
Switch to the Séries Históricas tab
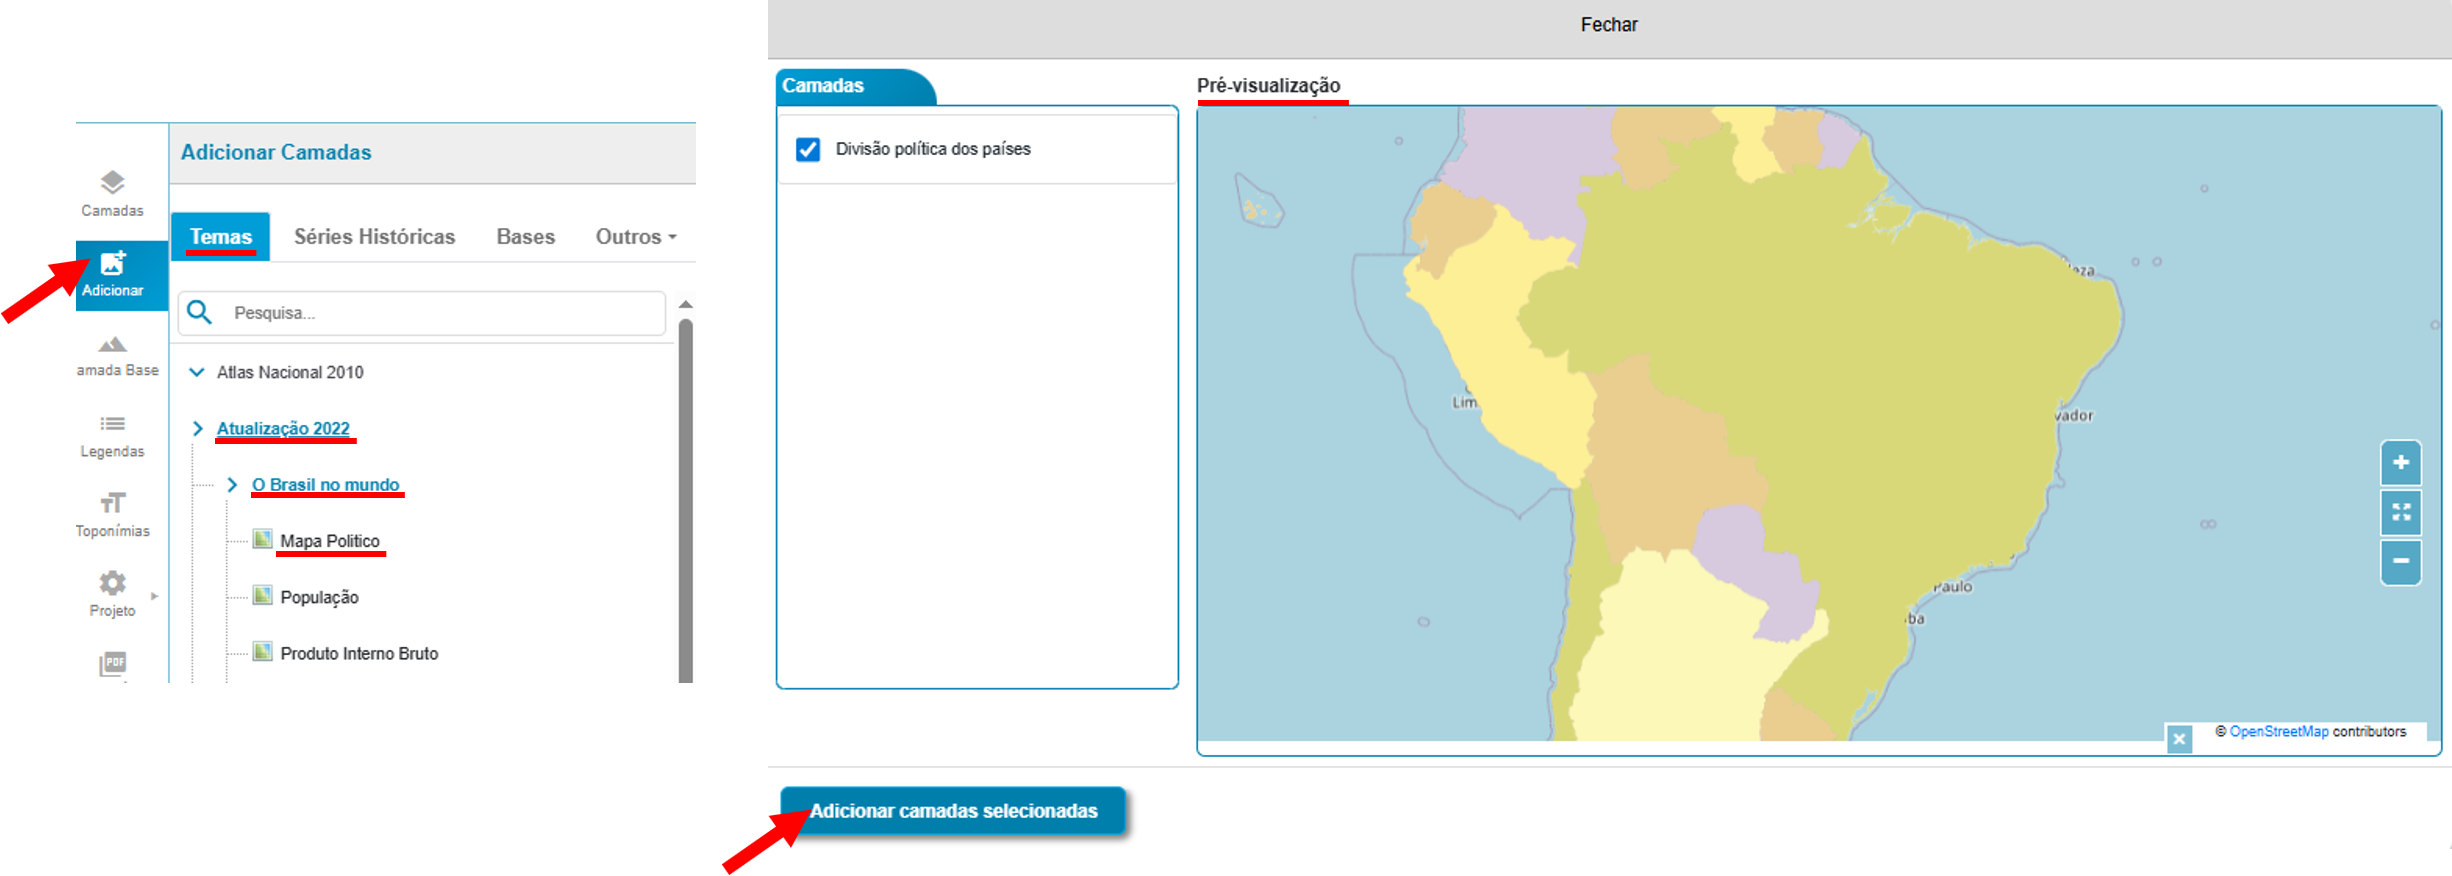(x=374, y=237)
